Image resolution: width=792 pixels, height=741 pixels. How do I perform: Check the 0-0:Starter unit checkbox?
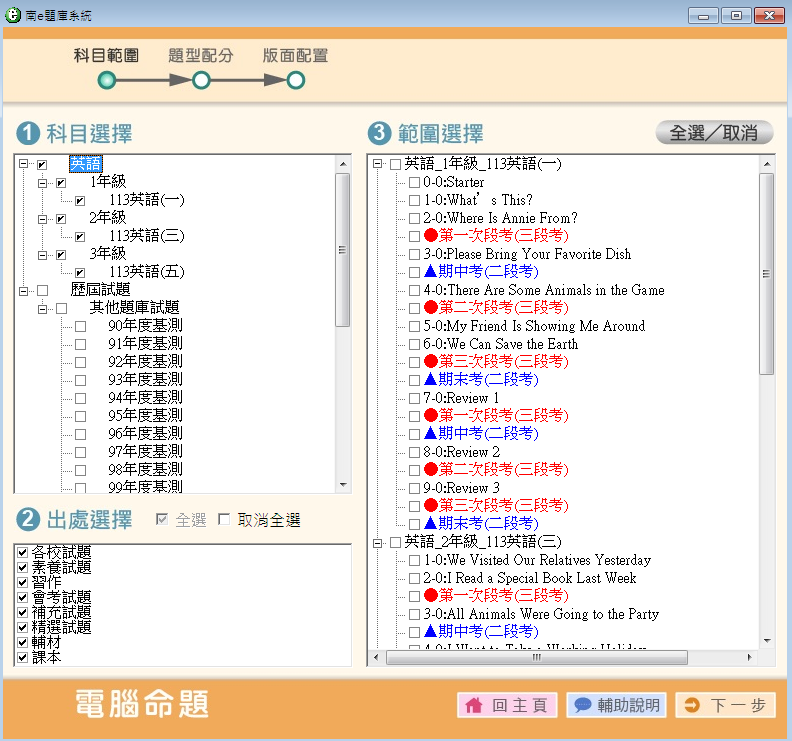(414, 183)
